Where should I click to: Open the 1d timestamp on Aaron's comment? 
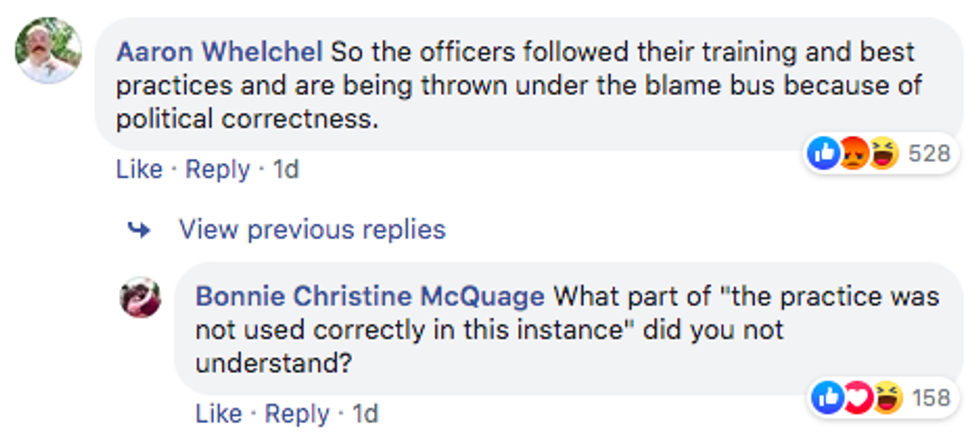286,170
